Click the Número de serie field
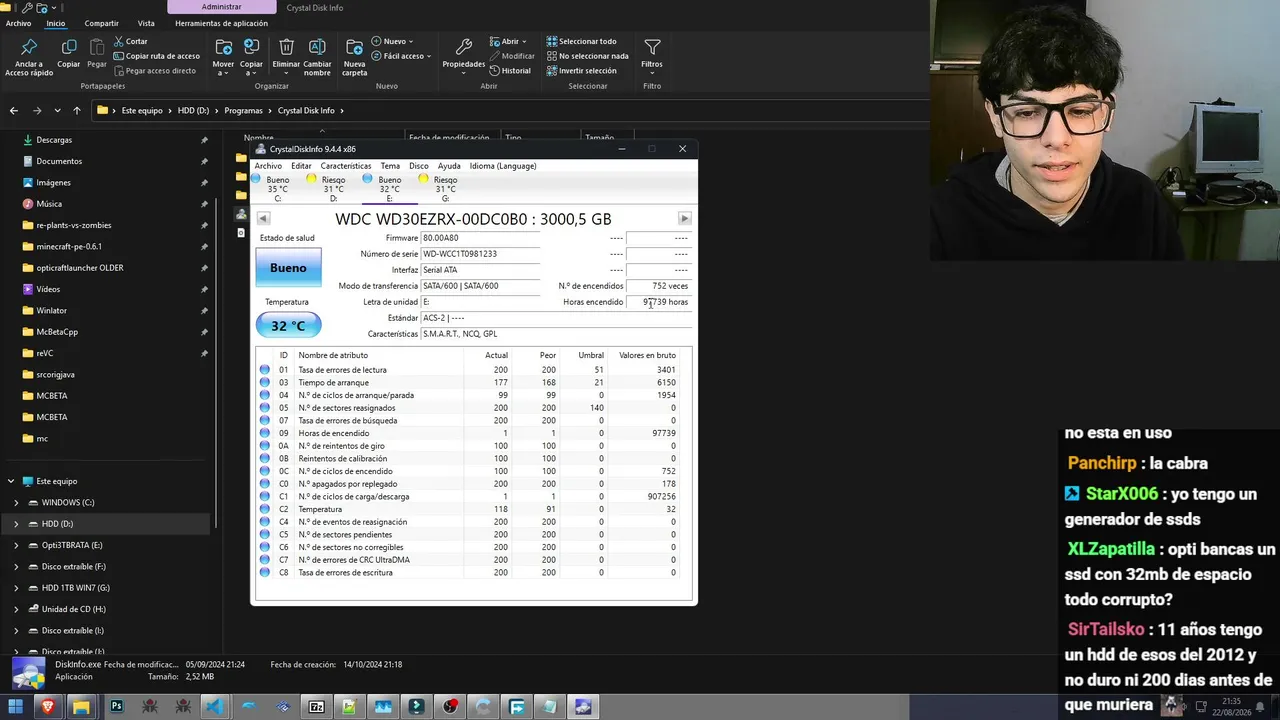 click(x=481, y=254)
